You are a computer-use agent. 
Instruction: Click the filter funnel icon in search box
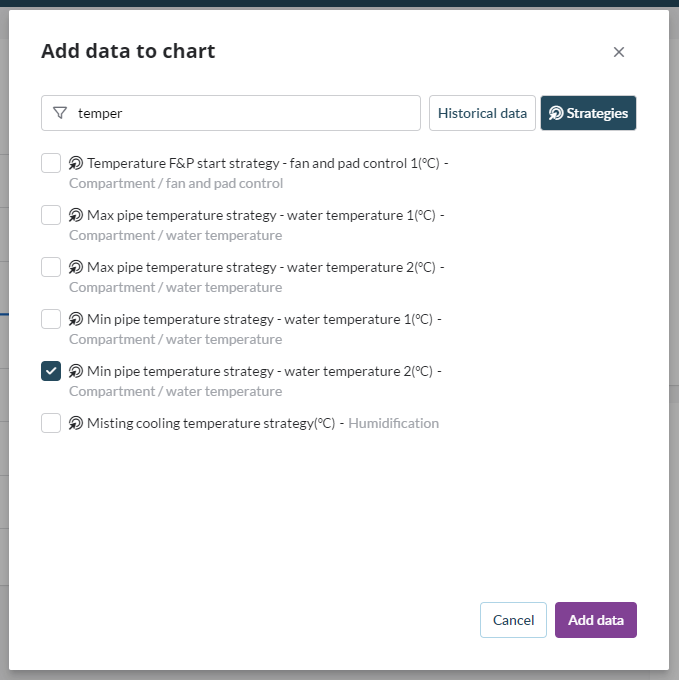(x=60, y=113)
